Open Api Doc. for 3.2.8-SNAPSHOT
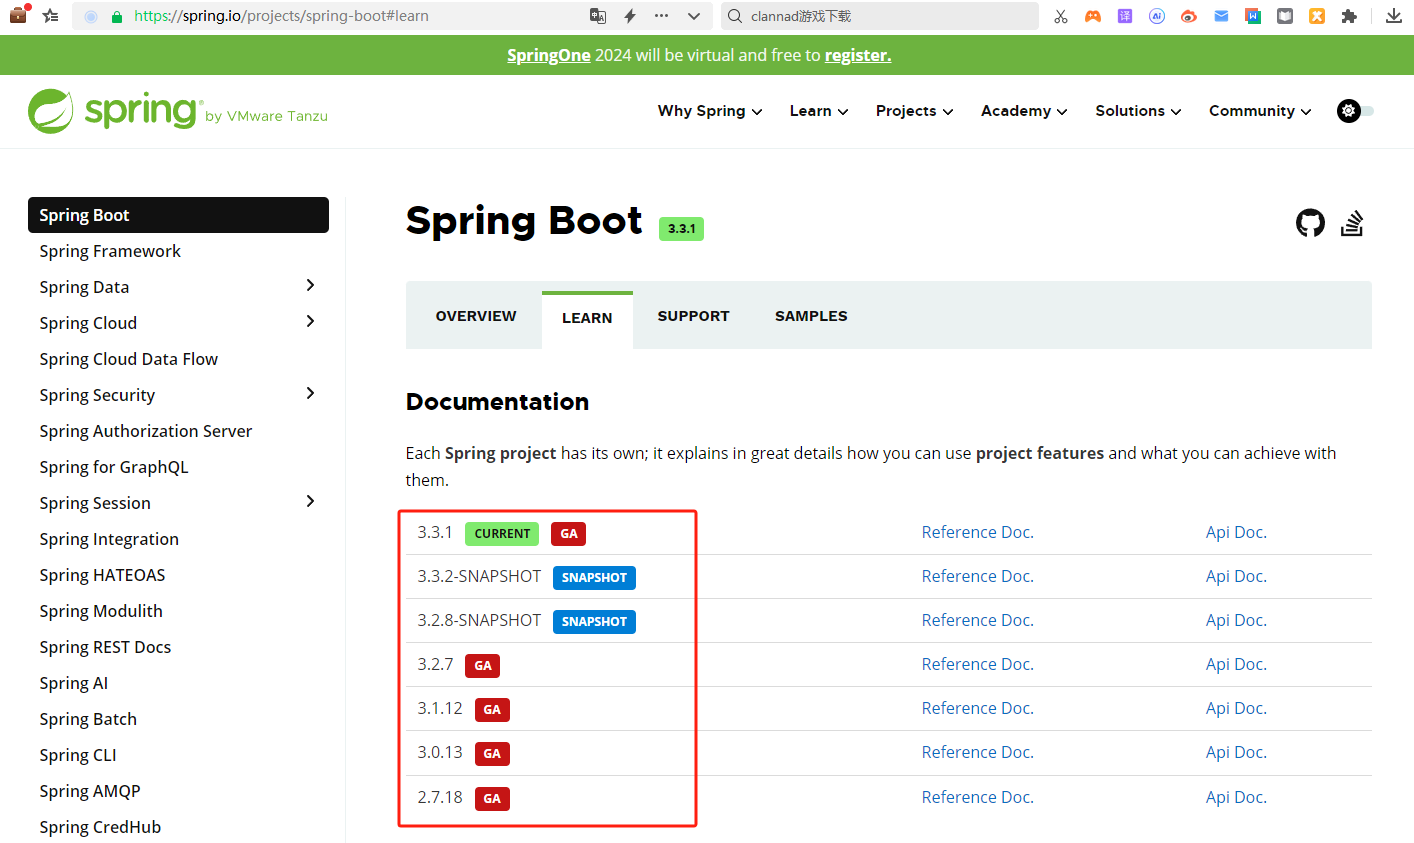 tap(1236, 621)
